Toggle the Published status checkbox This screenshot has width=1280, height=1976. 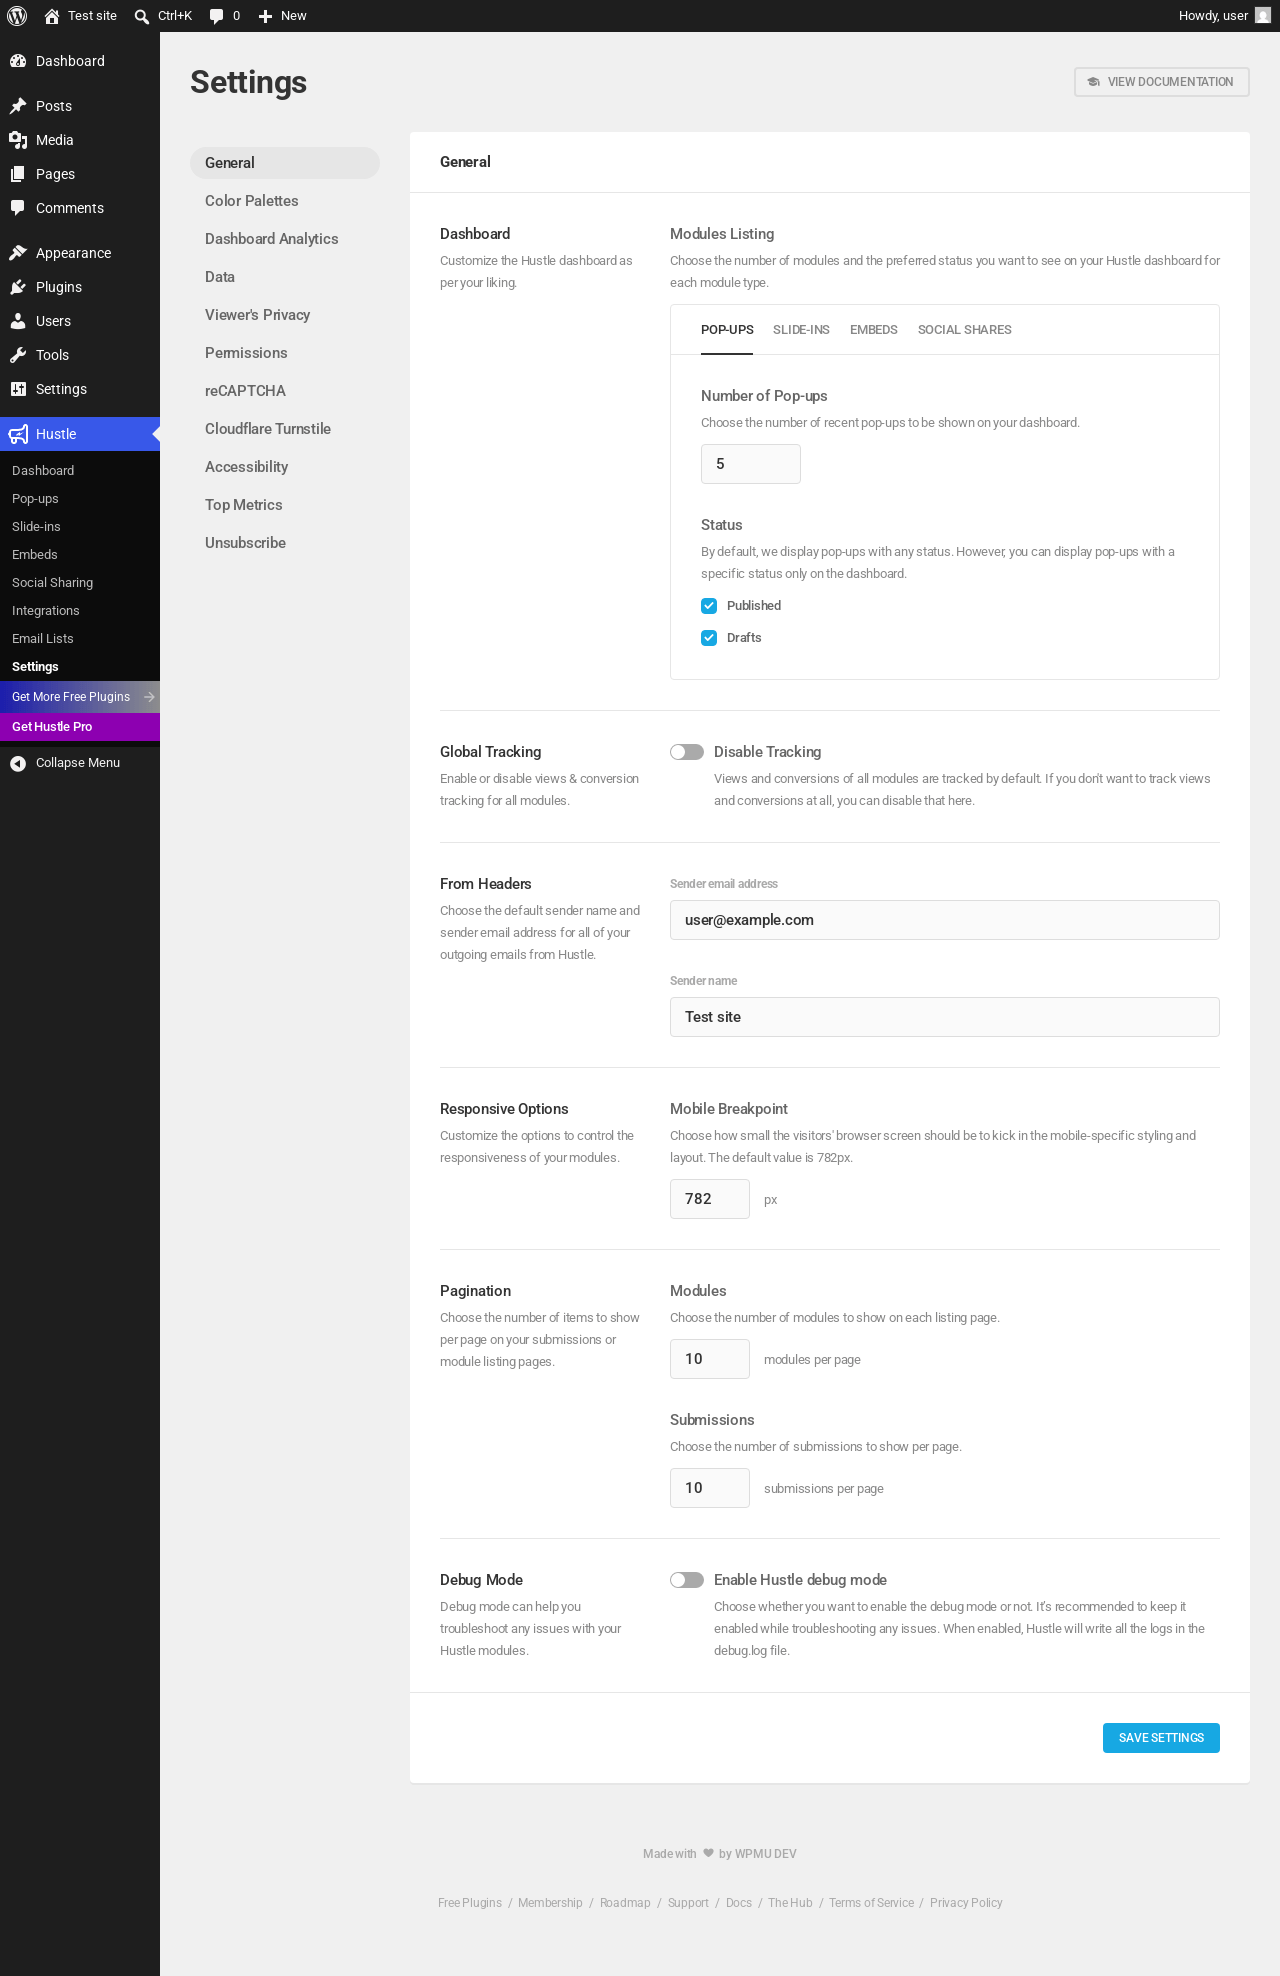click(x=709, y=606)
